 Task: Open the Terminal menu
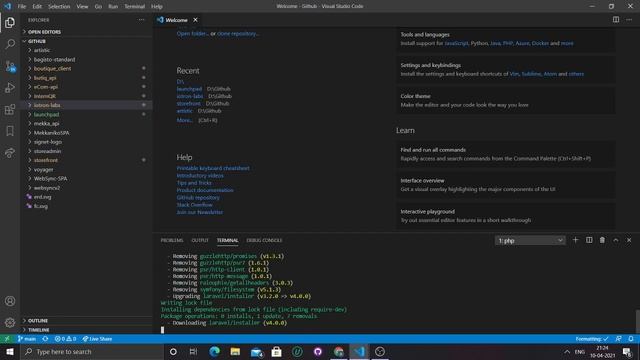[134, 7]
